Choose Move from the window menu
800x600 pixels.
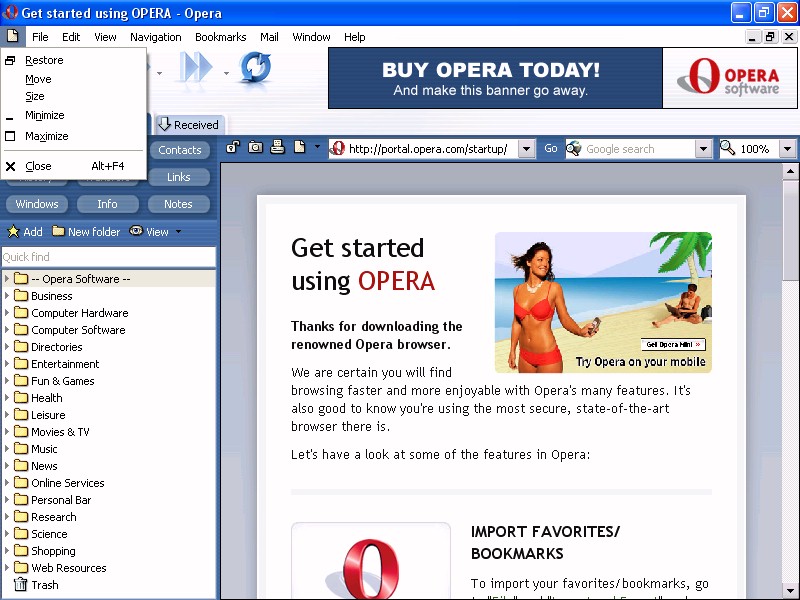click(74, 79)
